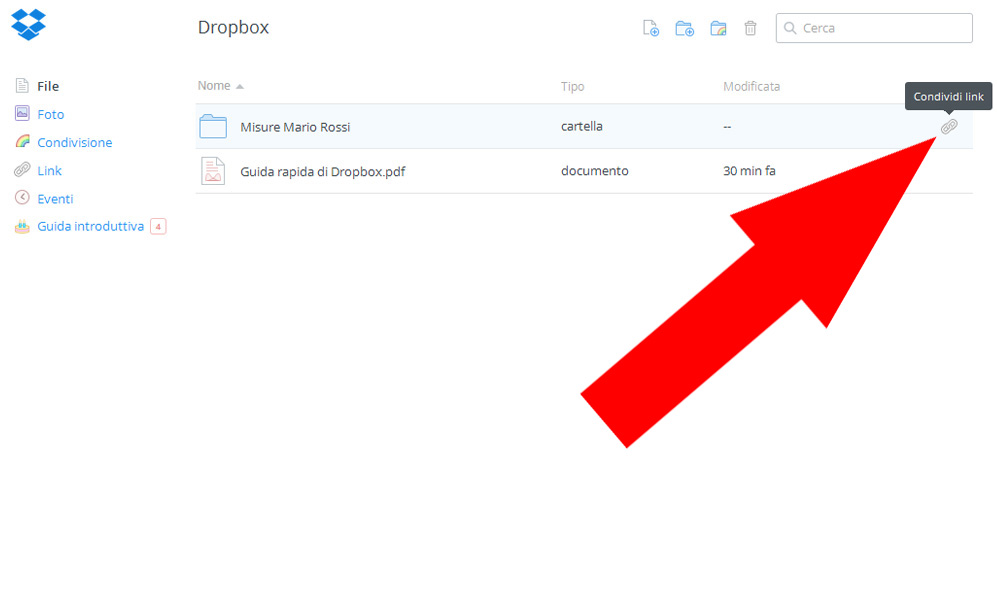The image size is (997, 598).
Task: Click the PDF document file icon
Action: 213,171
